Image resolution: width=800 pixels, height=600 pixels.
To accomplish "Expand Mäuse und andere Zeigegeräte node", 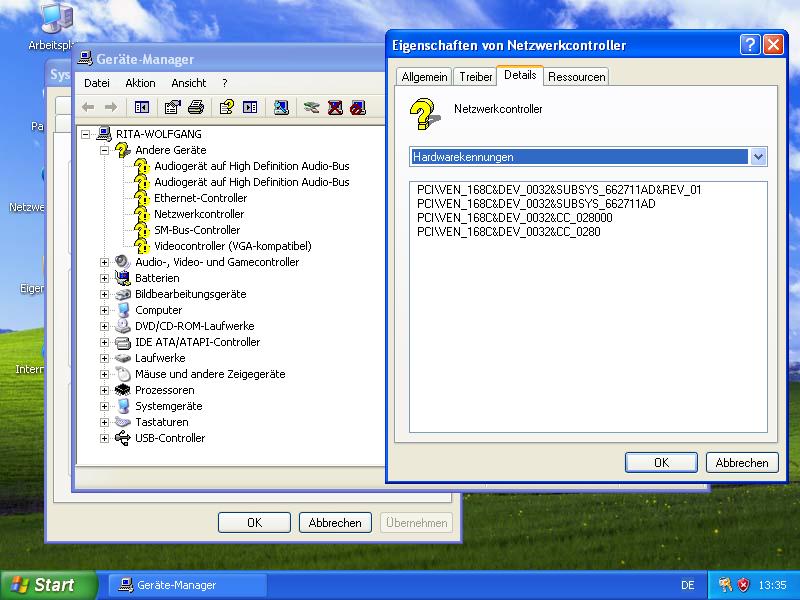I will tap(105, 374).
